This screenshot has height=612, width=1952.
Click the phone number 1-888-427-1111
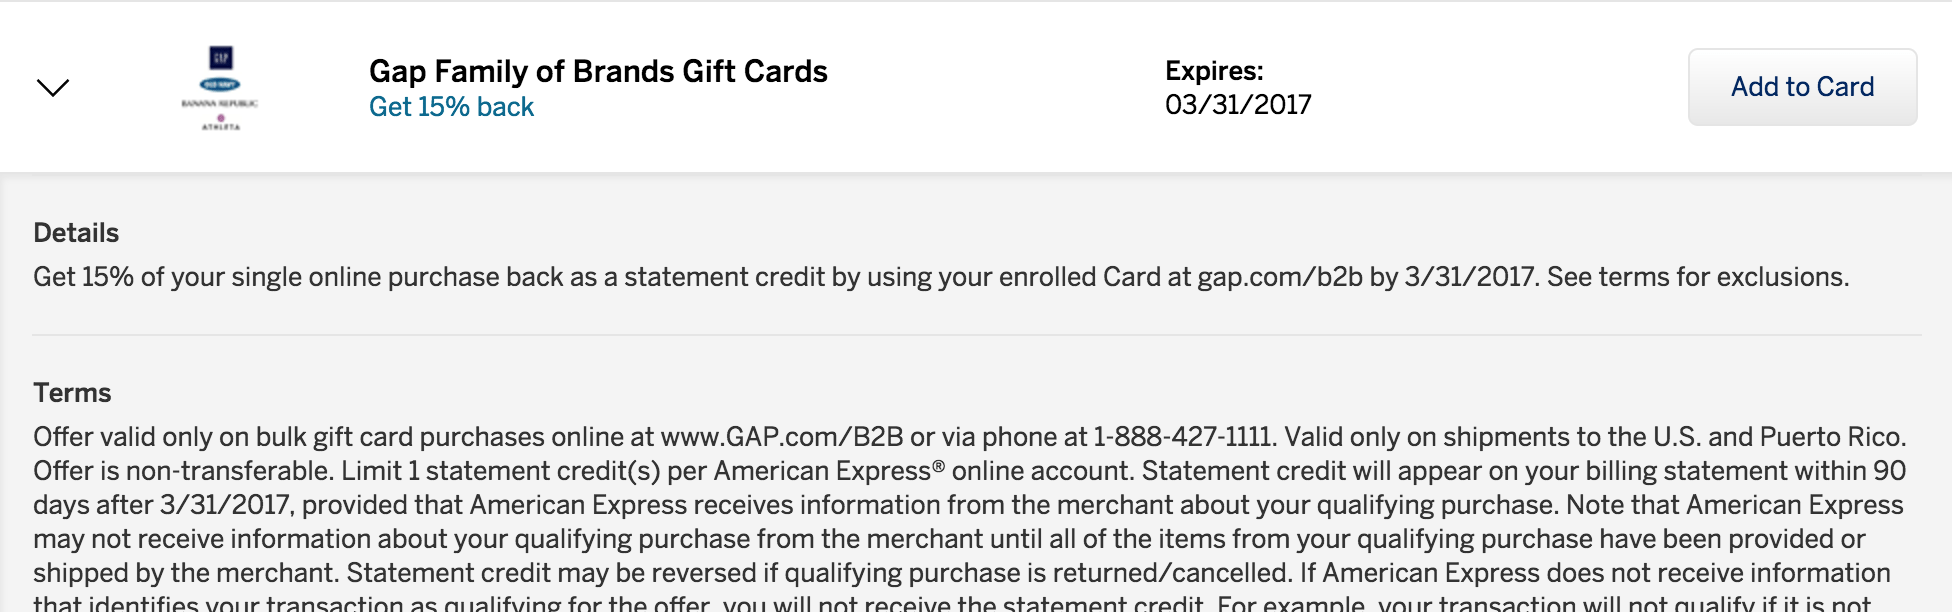pos(1182,437)
